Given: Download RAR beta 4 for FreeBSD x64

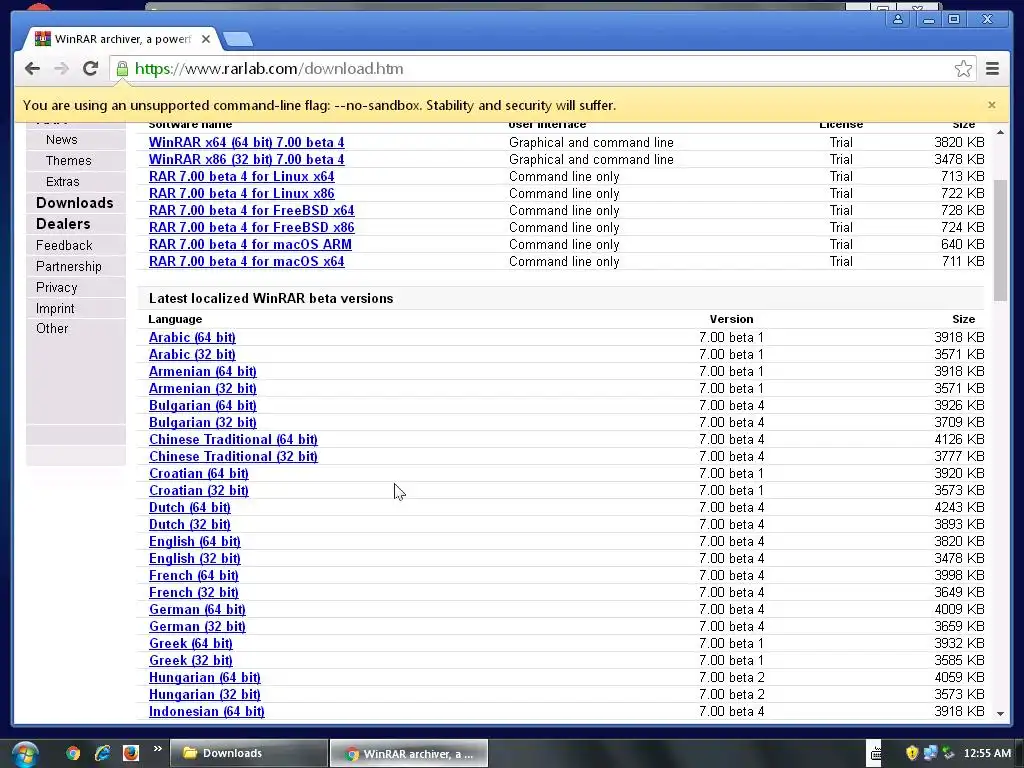Looking at the screenshot, I should (251, 210).
